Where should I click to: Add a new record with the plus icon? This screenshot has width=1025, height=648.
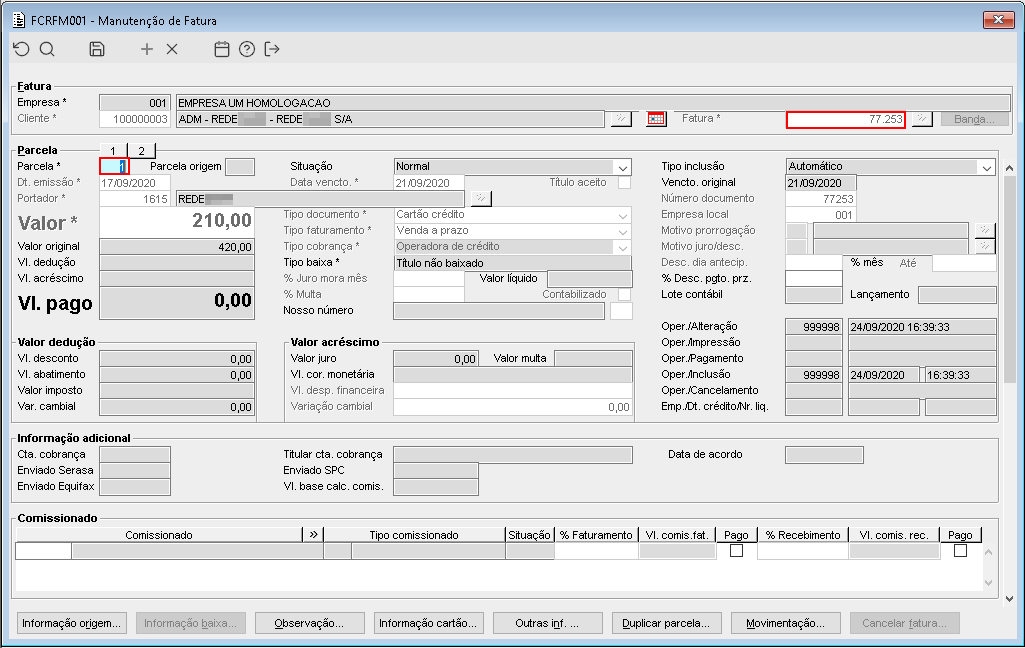tap(147, 49)
